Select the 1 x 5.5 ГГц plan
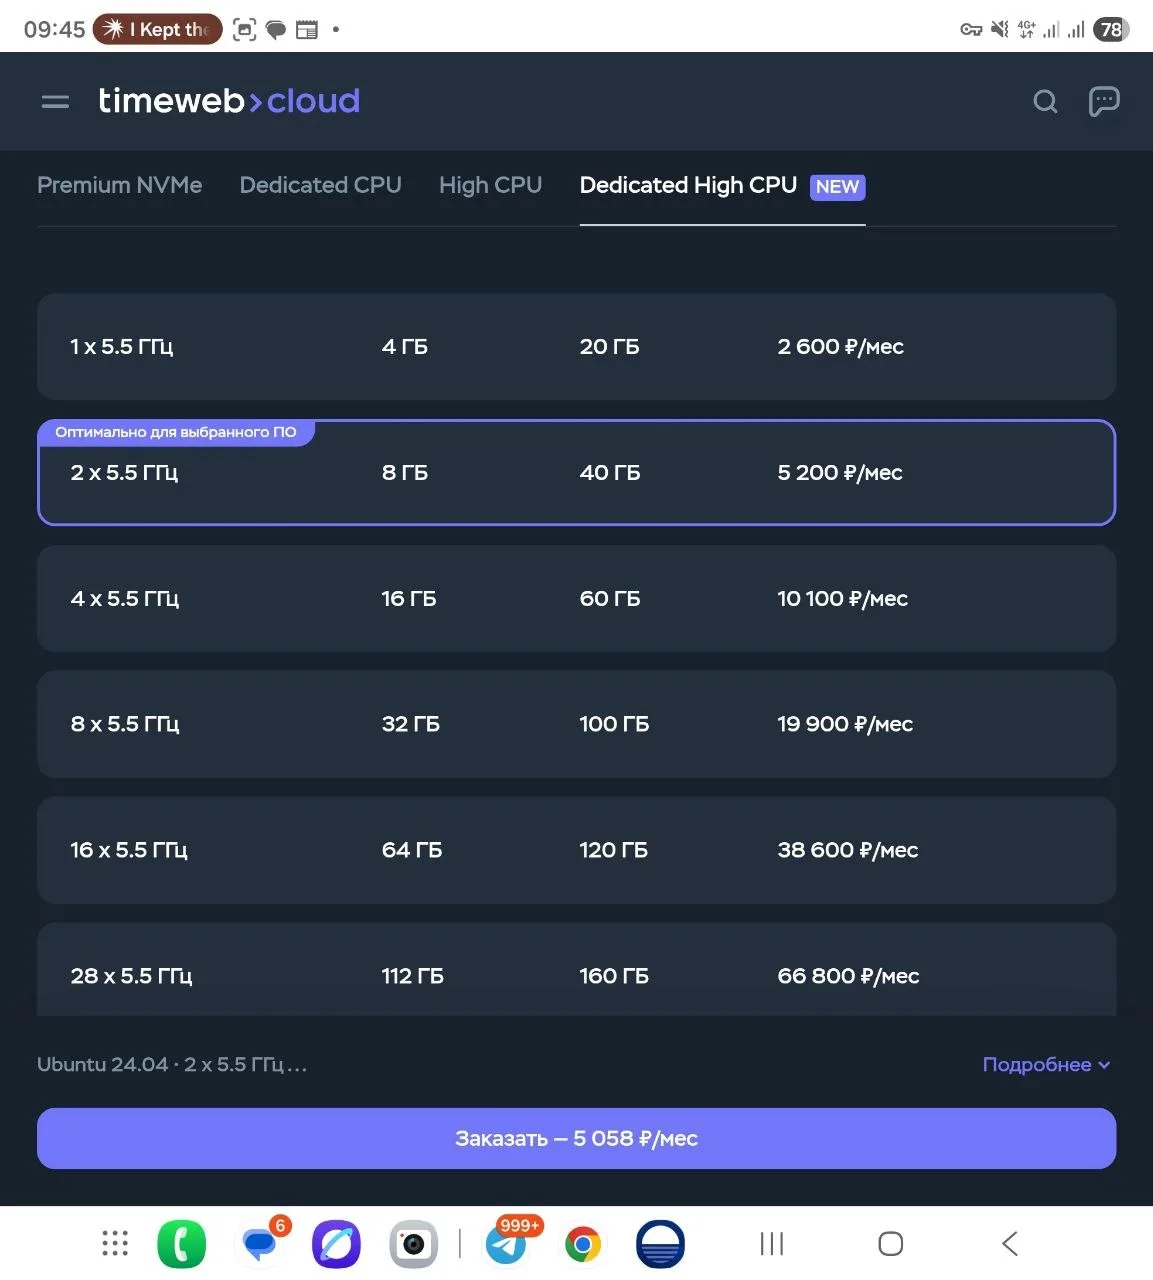 click(576, 347)
